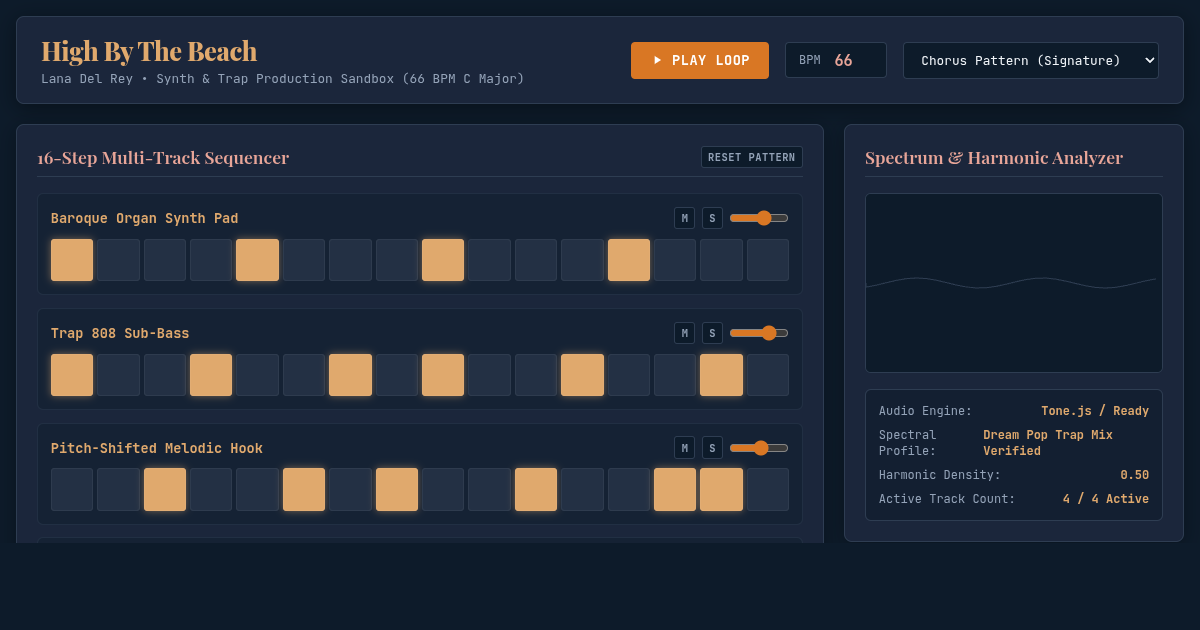Click the Harmonic Density value "0.50"
Viewport: 1200px width, 630px height.
point(1134,475)
